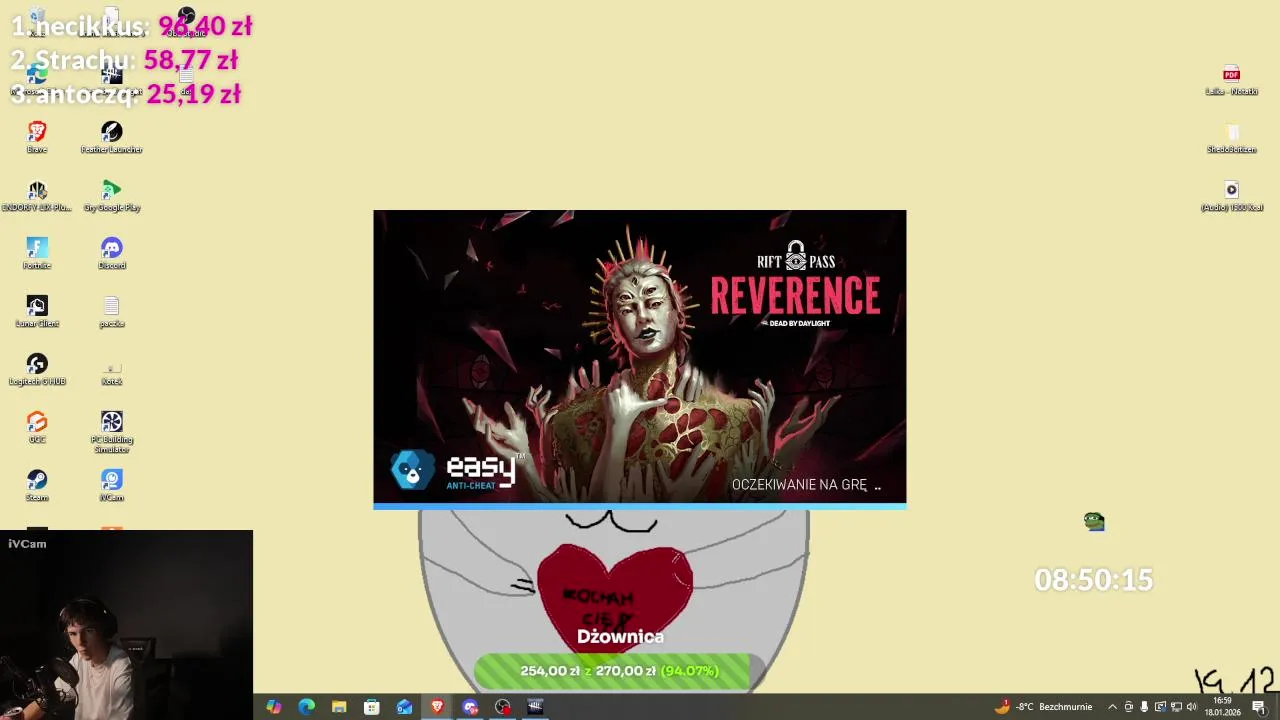
Task: Open the GOG desktop shortcut
Action: 37,427
